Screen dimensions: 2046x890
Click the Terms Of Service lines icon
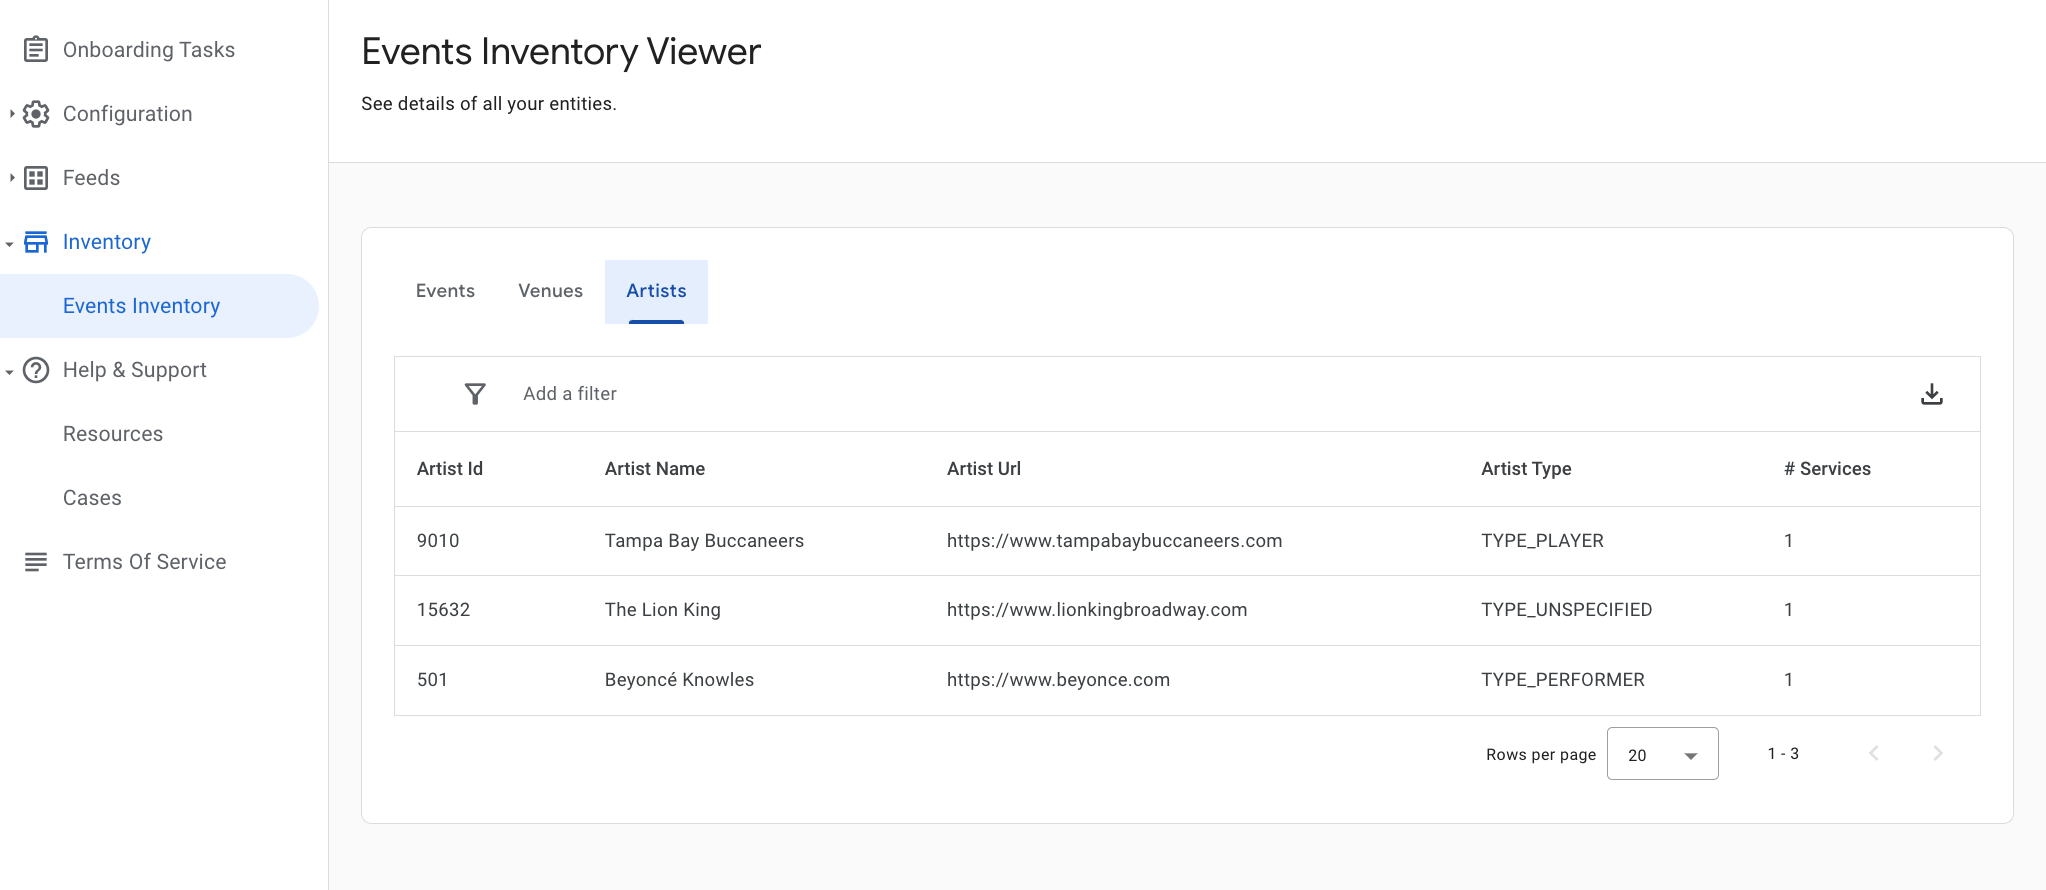[x=36, y=562]
